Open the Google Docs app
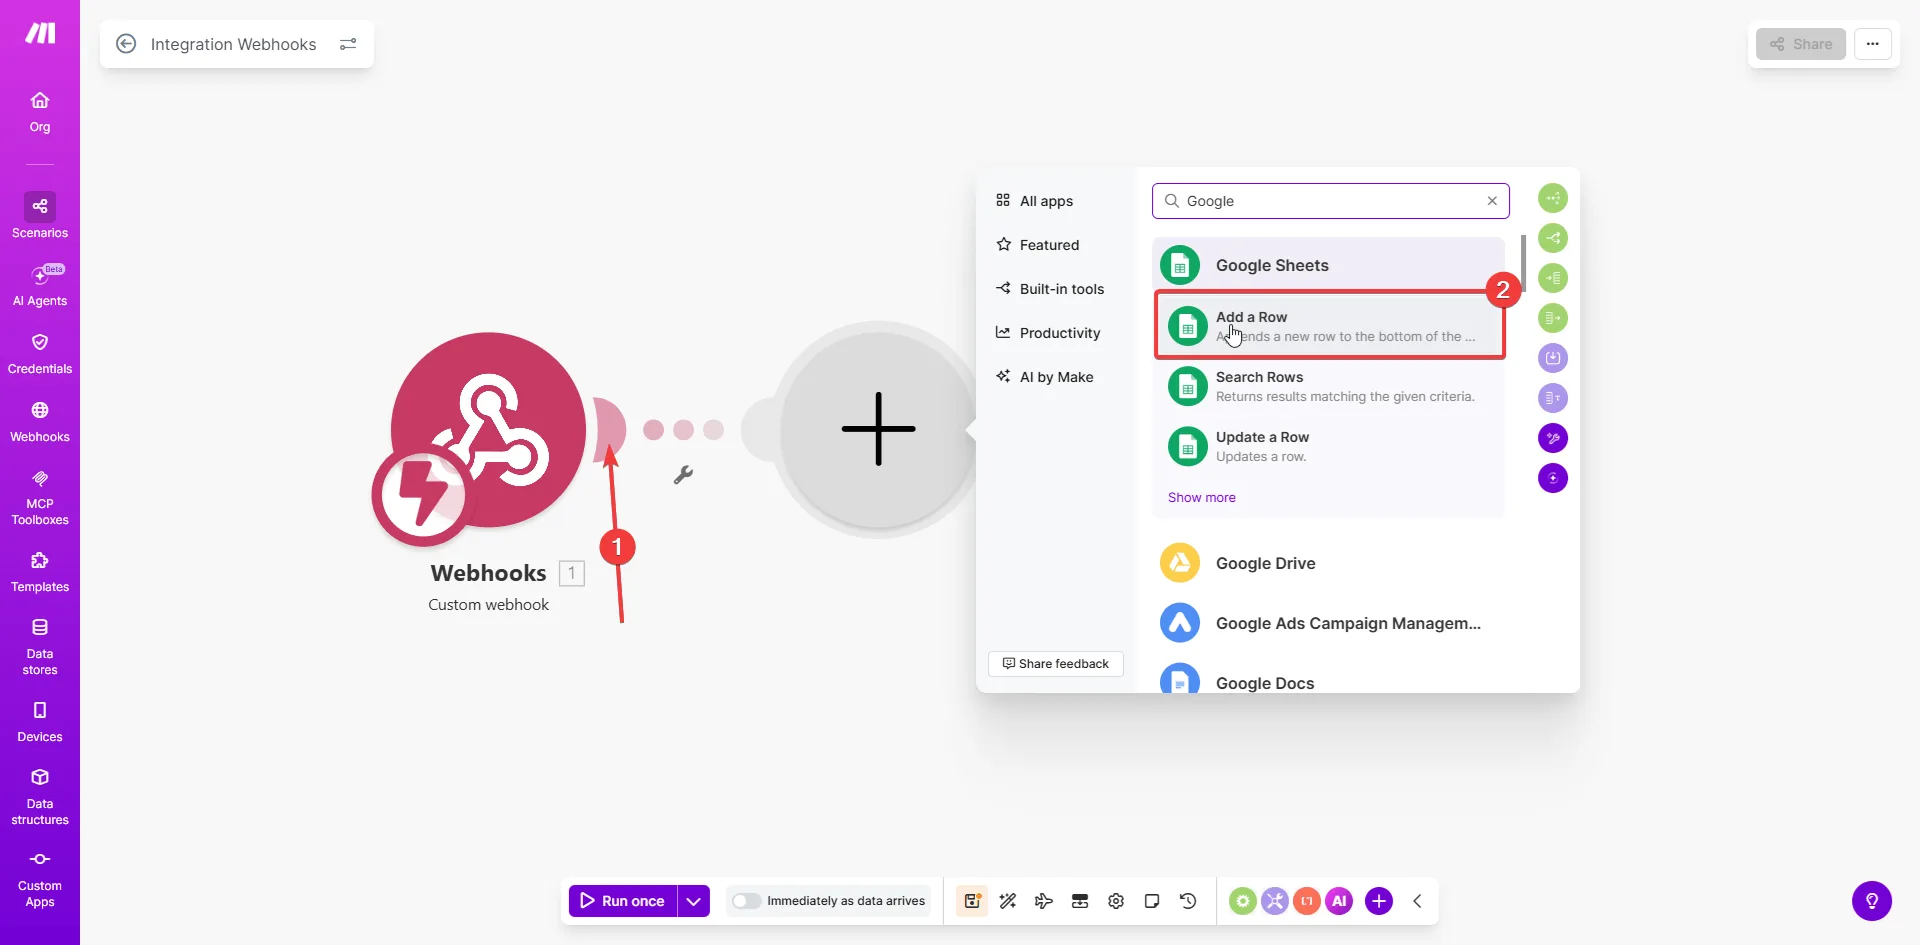The height and width of the screenshot is (945, 1920). [1330, 679]
